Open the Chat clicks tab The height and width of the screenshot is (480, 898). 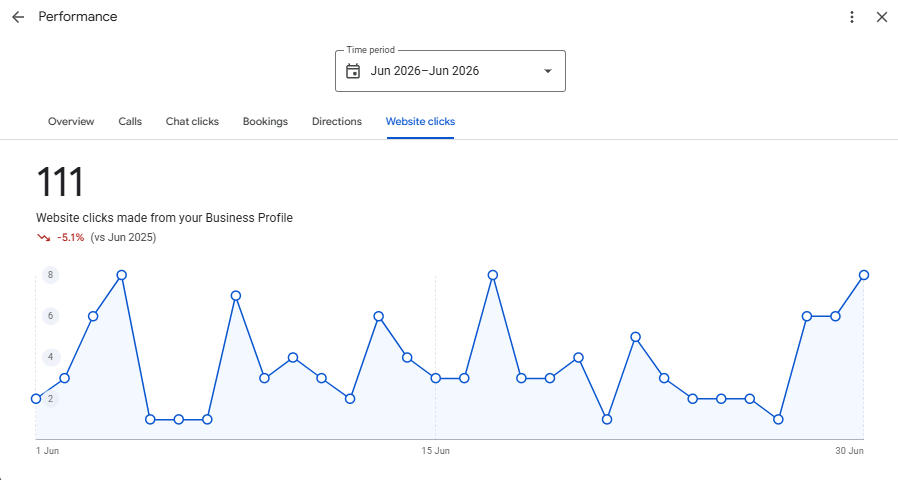click(192, 121)
